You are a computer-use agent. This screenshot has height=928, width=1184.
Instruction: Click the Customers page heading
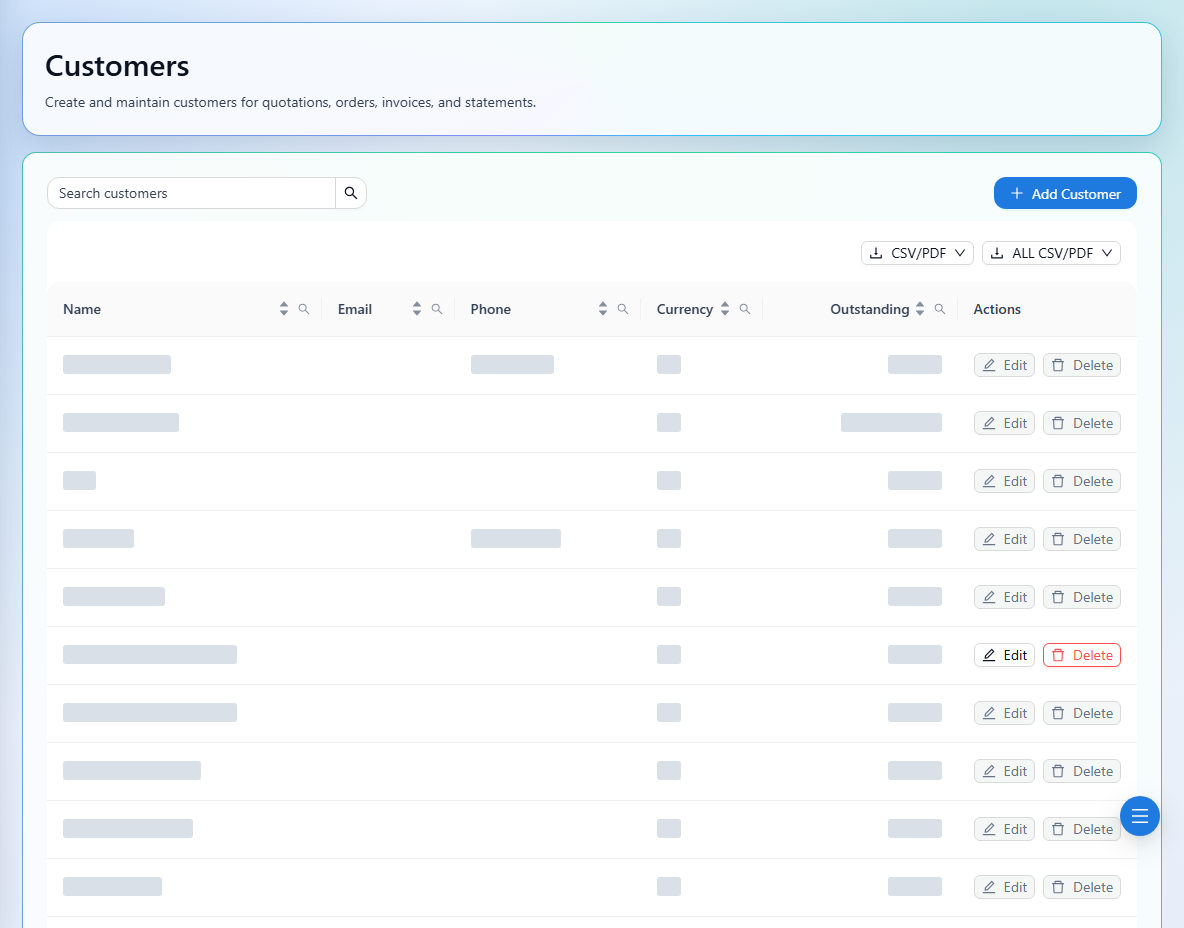117,66
